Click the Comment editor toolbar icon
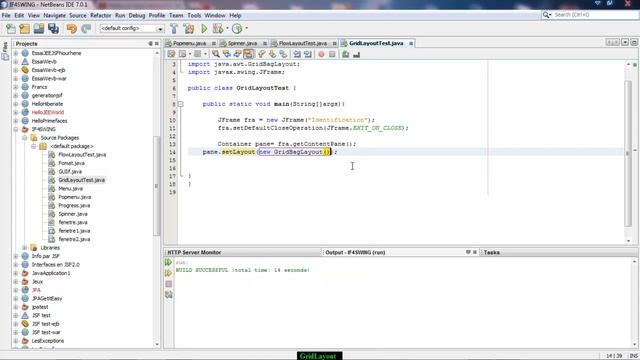Screen dimensions: 640x360 point(345,54)
